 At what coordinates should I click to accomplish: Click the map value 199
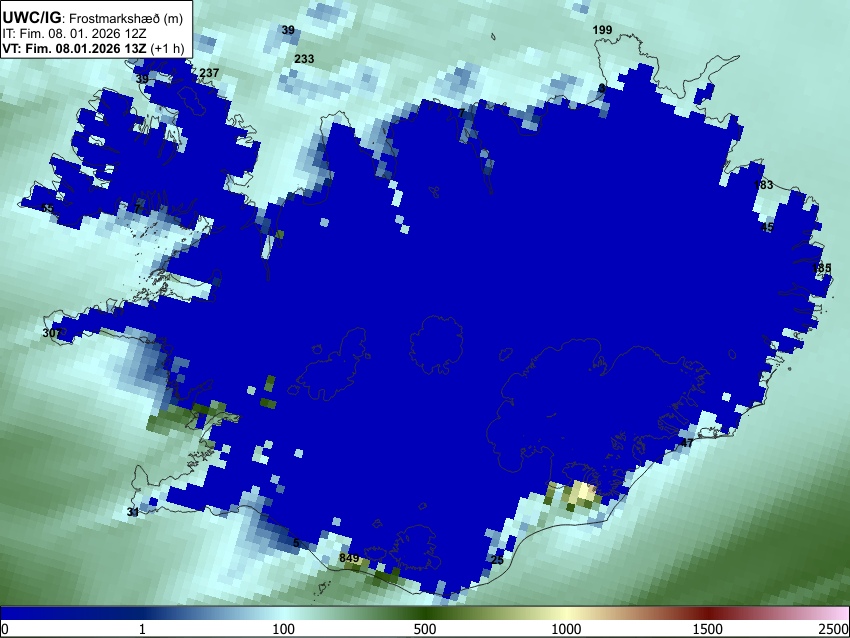pyautogui.click(x=602, y=30)
